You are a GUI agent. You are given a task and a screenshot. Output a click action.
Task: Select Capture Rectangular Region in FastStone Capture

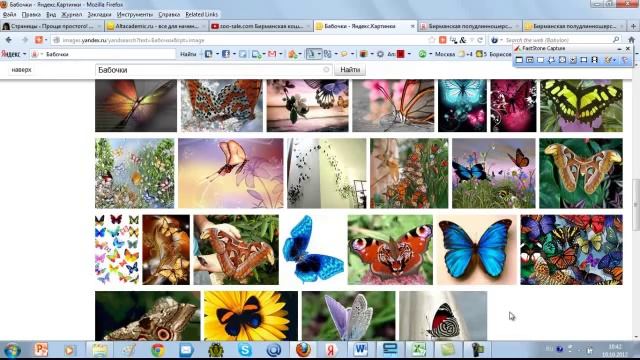(x=540, y=60)
